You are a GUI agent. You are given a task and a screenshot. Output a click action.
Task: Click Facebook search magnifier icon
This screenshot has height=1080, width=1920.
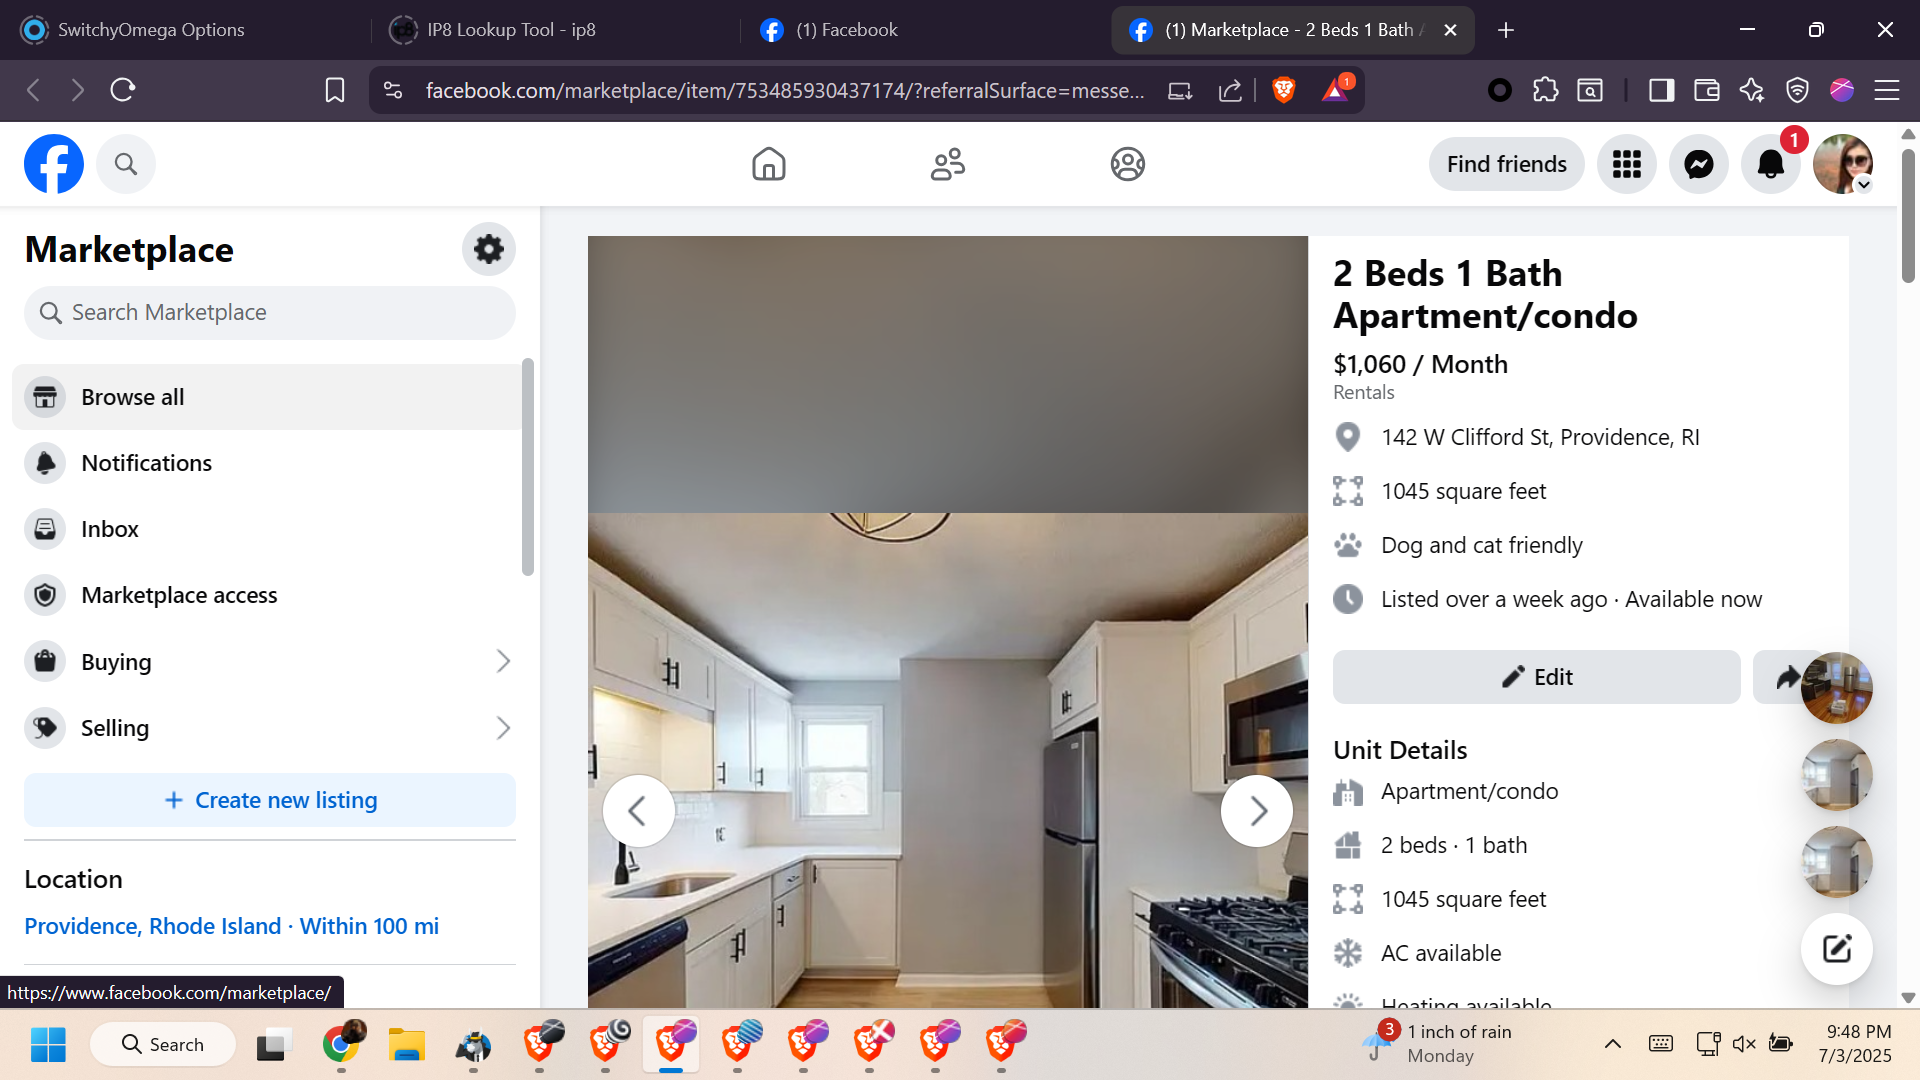click(125, 164)
